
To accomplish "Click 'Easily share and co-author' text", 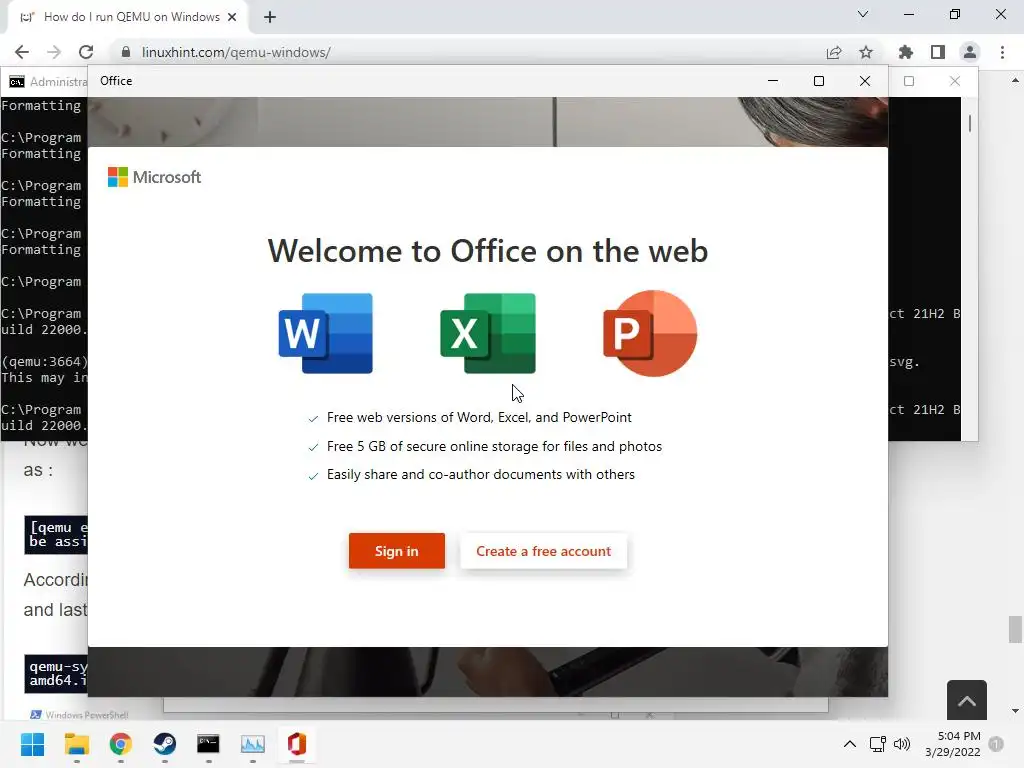I will point(481,474).
